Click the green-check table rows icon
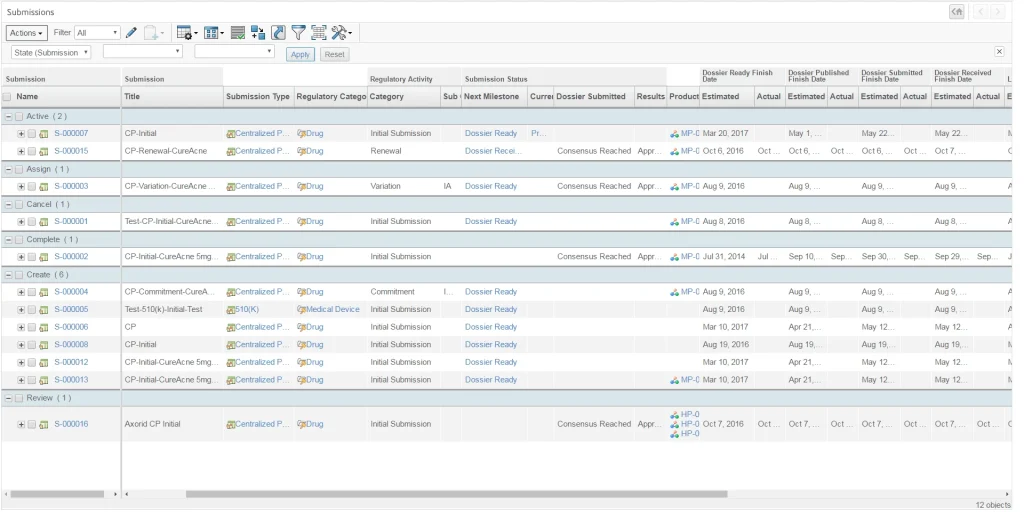 click(238, 33)
